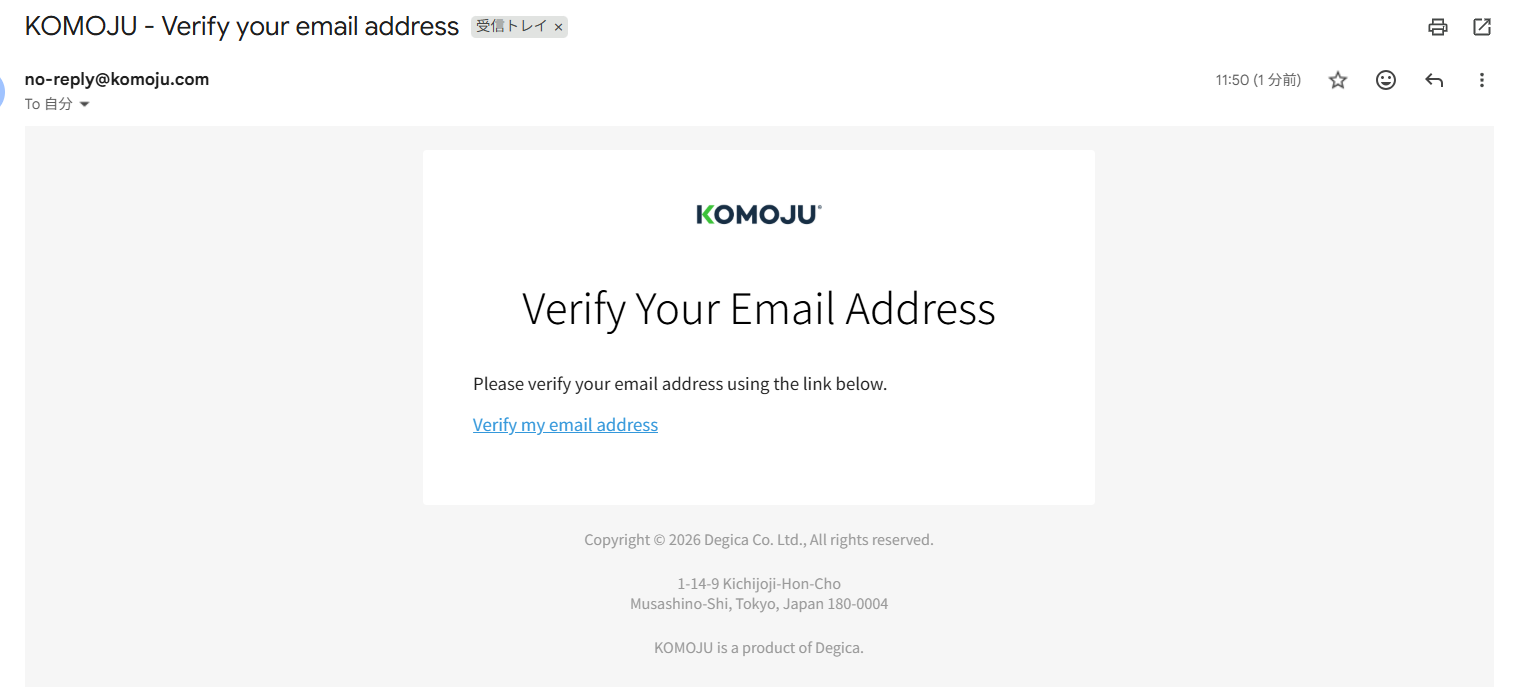Expand recipient details next to To 自分
Image resolution: width=1518 pixels, height=687 pixels.
tap(84, 104)
